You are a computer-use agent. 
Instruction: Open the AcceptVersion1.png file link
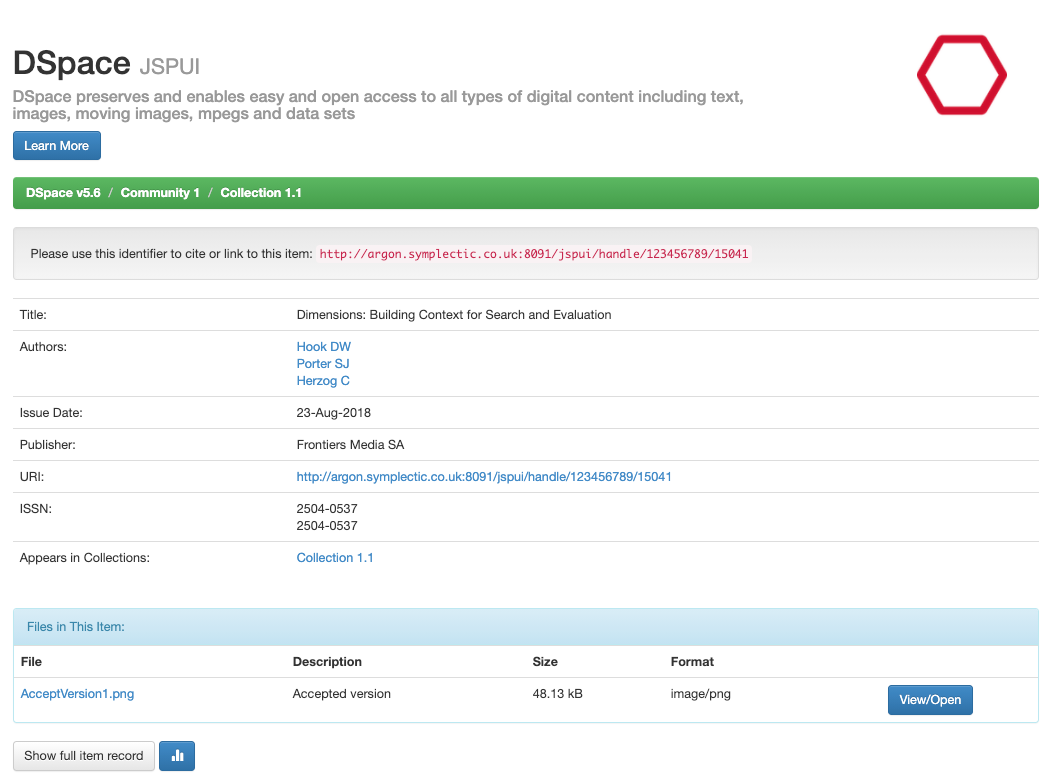[x=77, y=694]
